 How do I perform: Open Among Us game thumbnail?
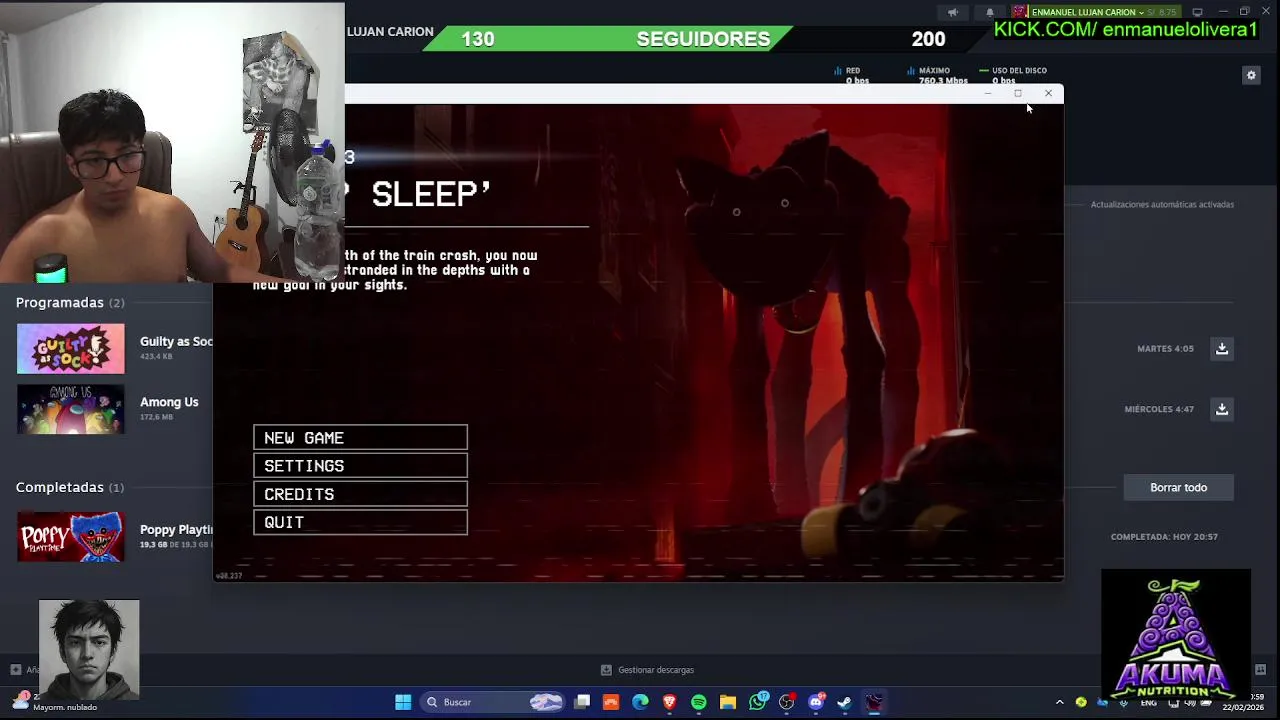71,409
